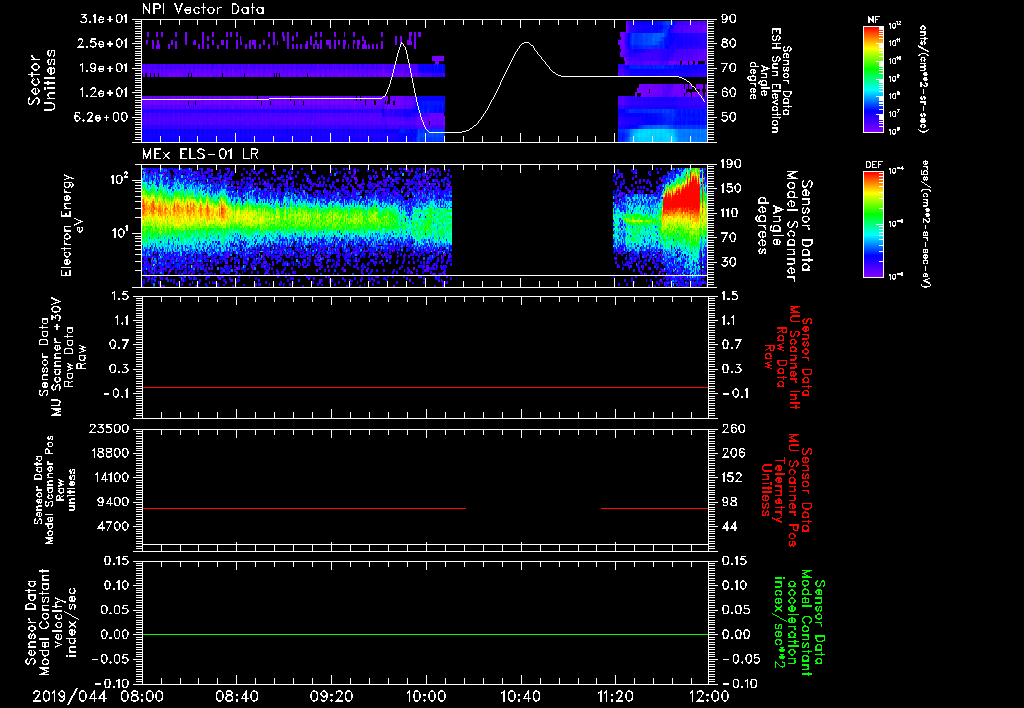This screenshot has width=1024, height=708.
Task: Click the 50 degree Sun elevation tick
Action: (x=729, y=118)
